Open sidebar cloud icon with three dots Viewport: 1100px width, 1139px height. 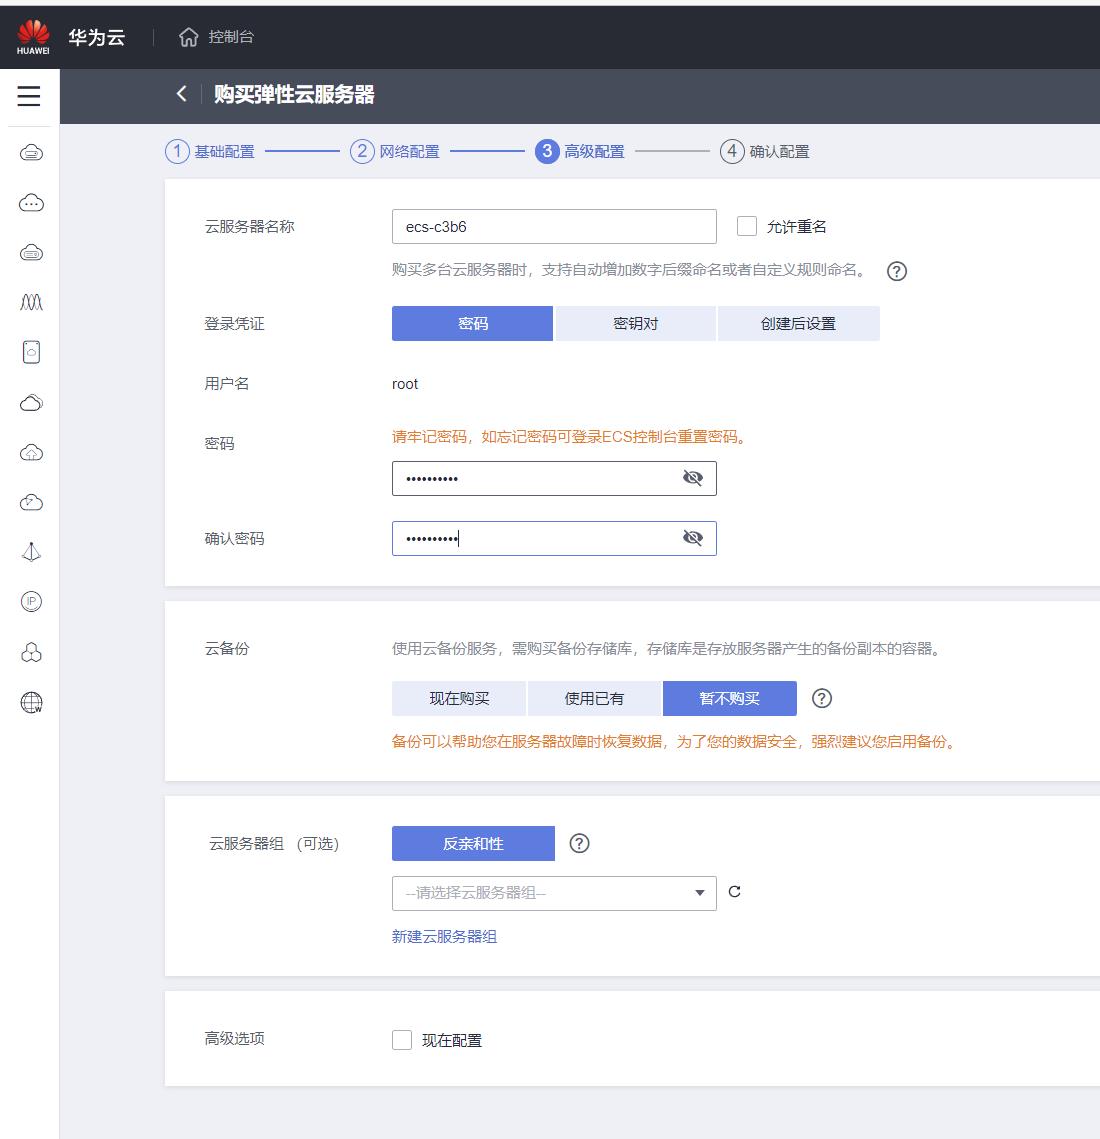coord(31,203)
